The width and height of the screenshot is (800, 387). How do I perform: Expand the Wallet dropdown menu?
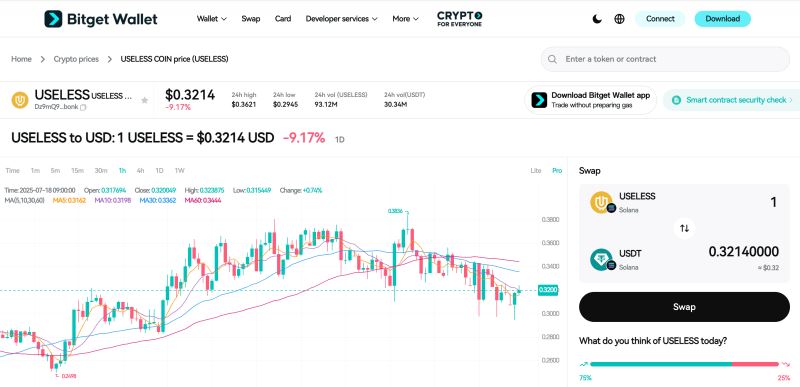point(212,19)
